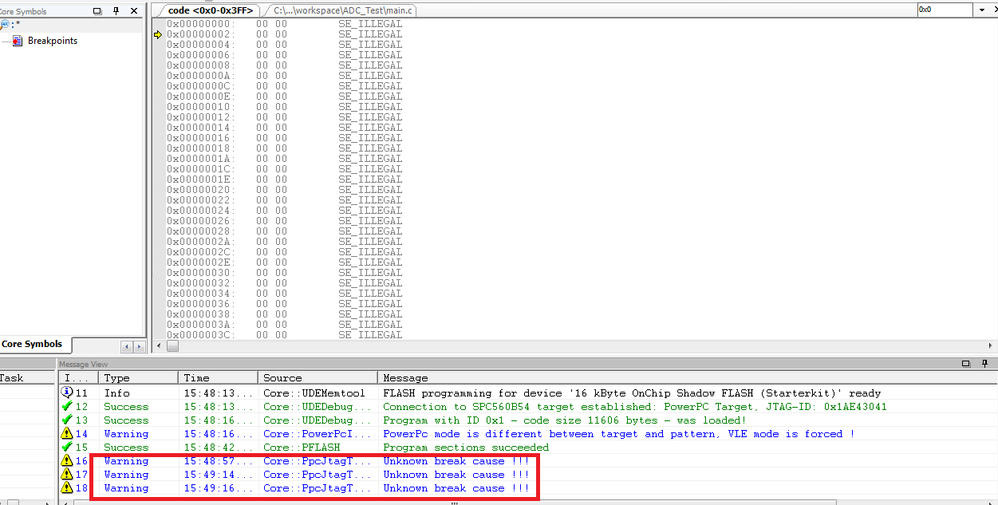Click the 0x0 address input field

(x=945, y=10)
